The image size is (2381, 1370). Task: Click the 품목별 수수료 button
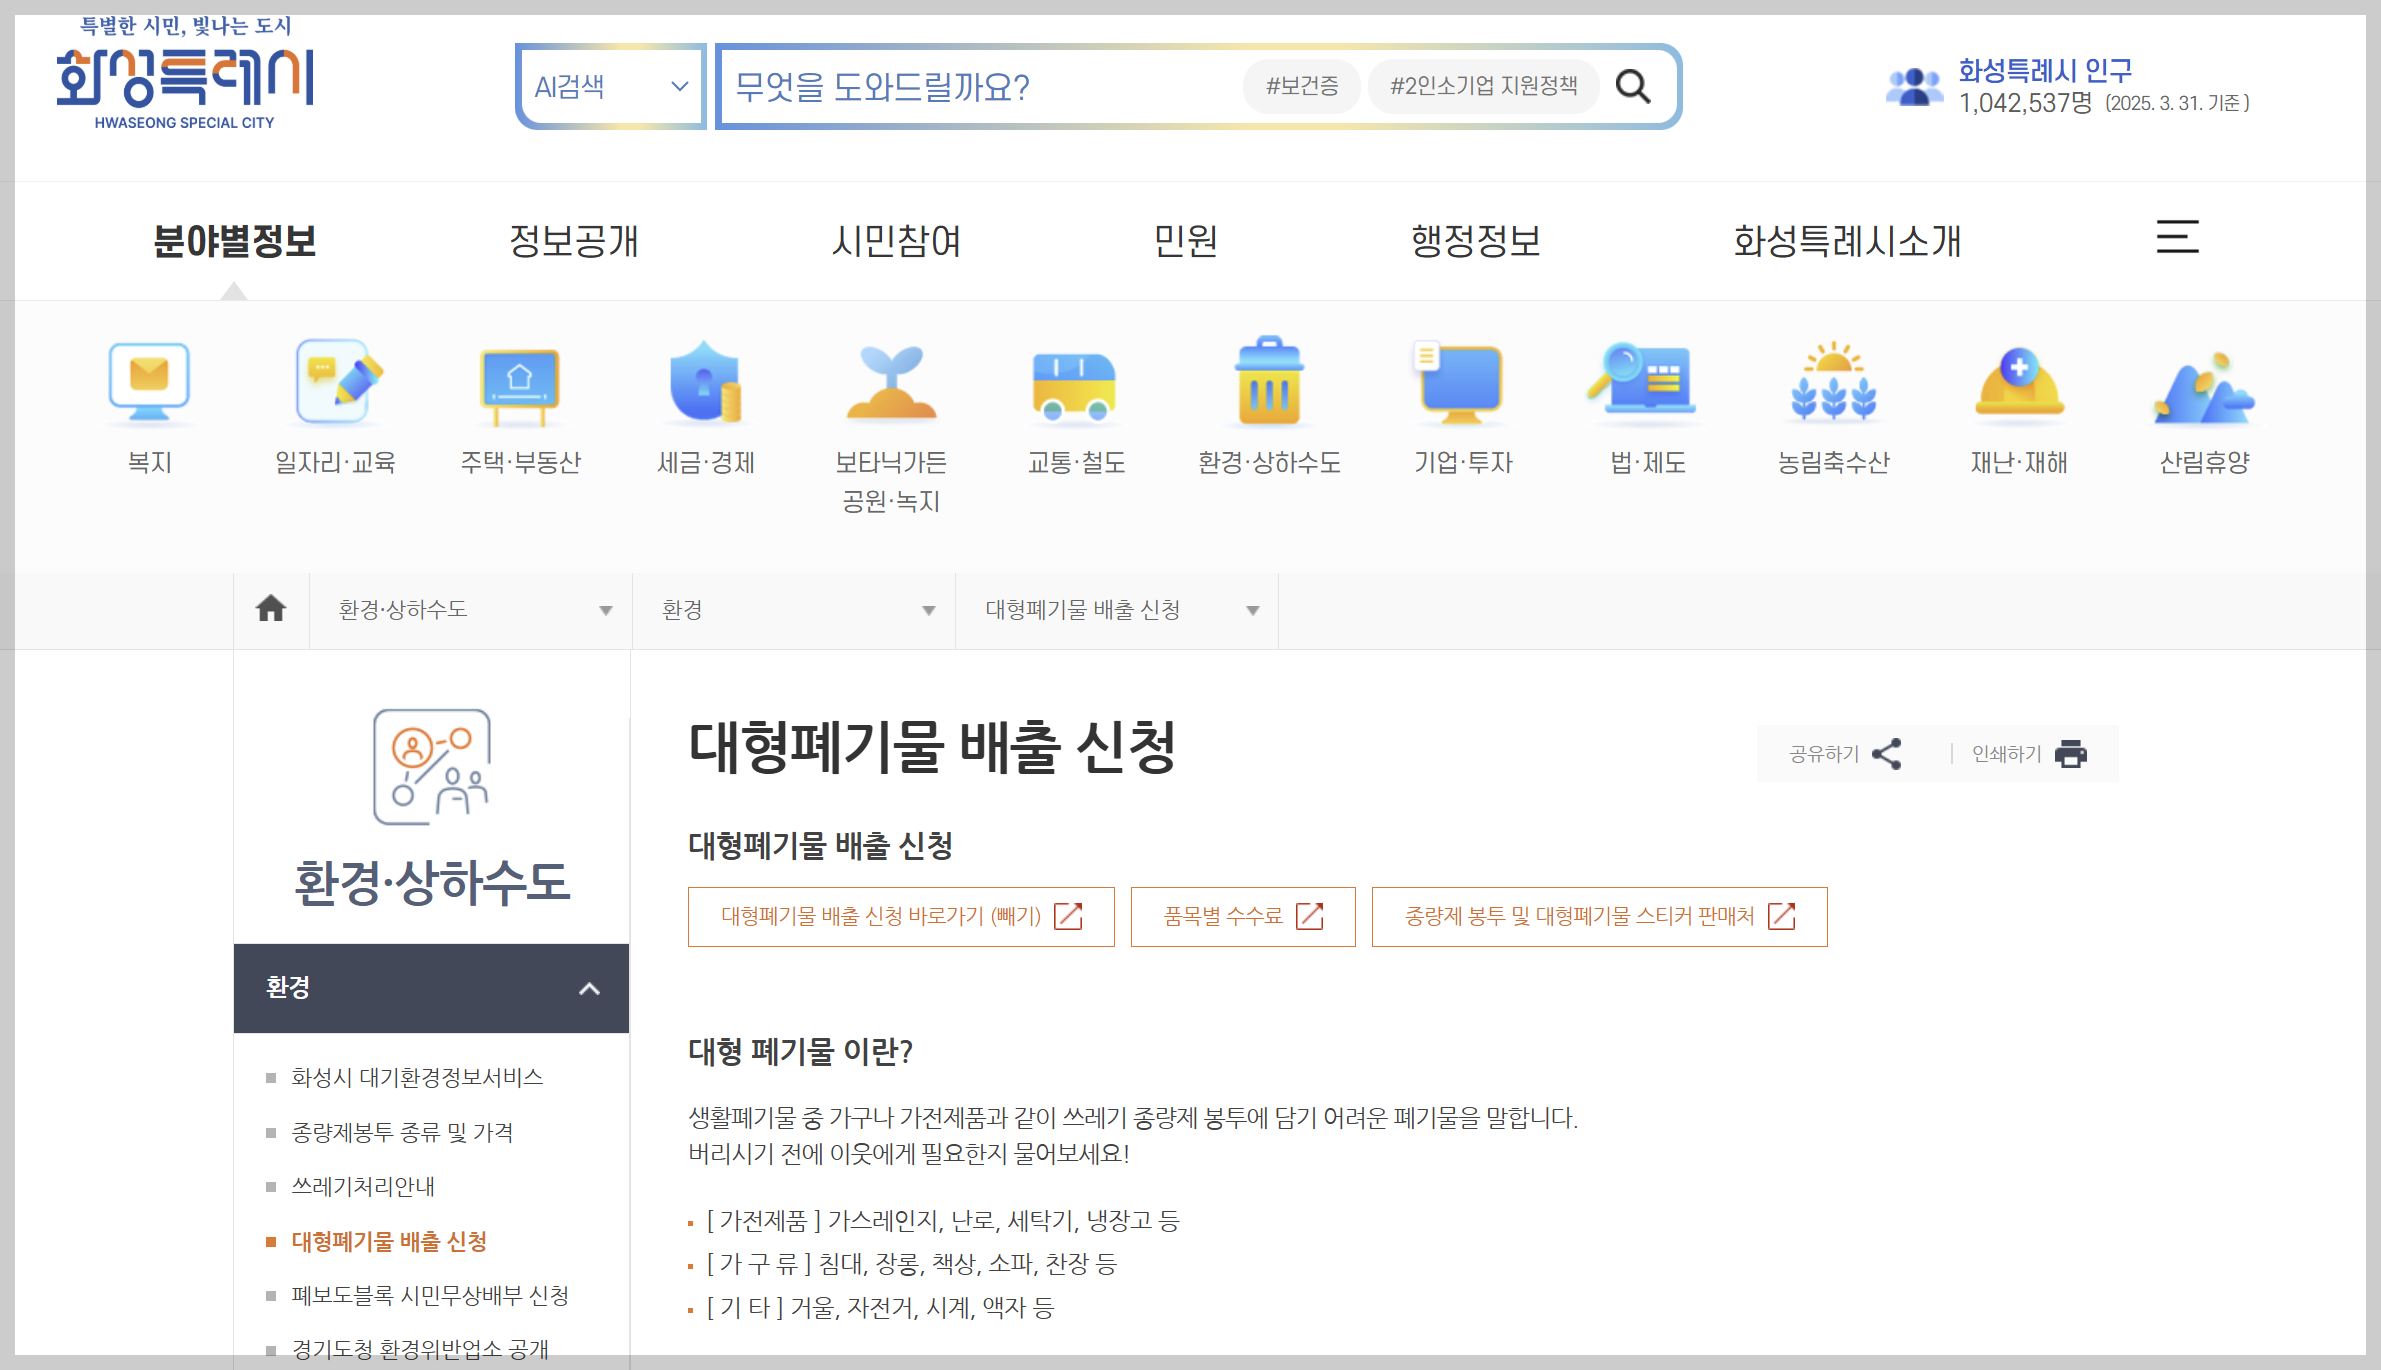(1242, 916)
